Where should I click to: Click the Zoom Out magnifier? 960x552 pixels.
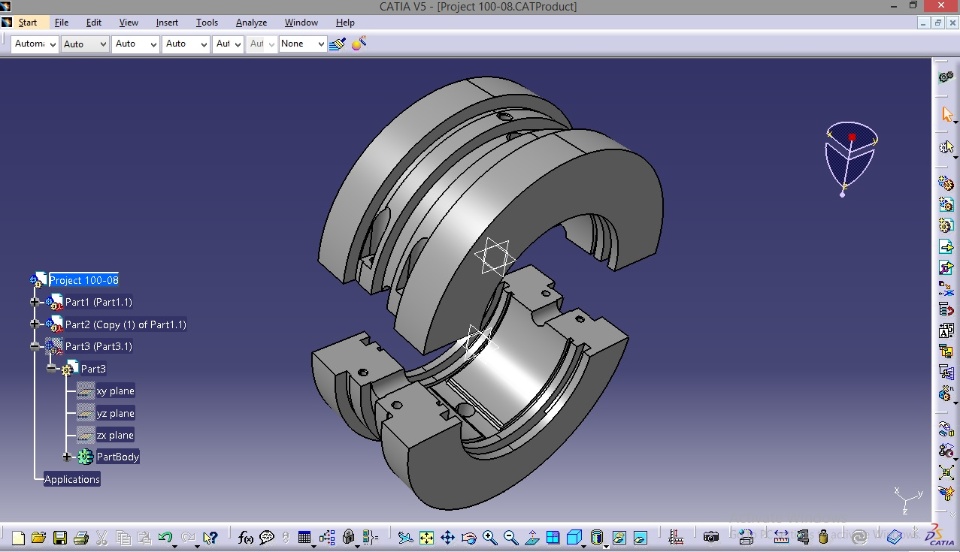511,538
